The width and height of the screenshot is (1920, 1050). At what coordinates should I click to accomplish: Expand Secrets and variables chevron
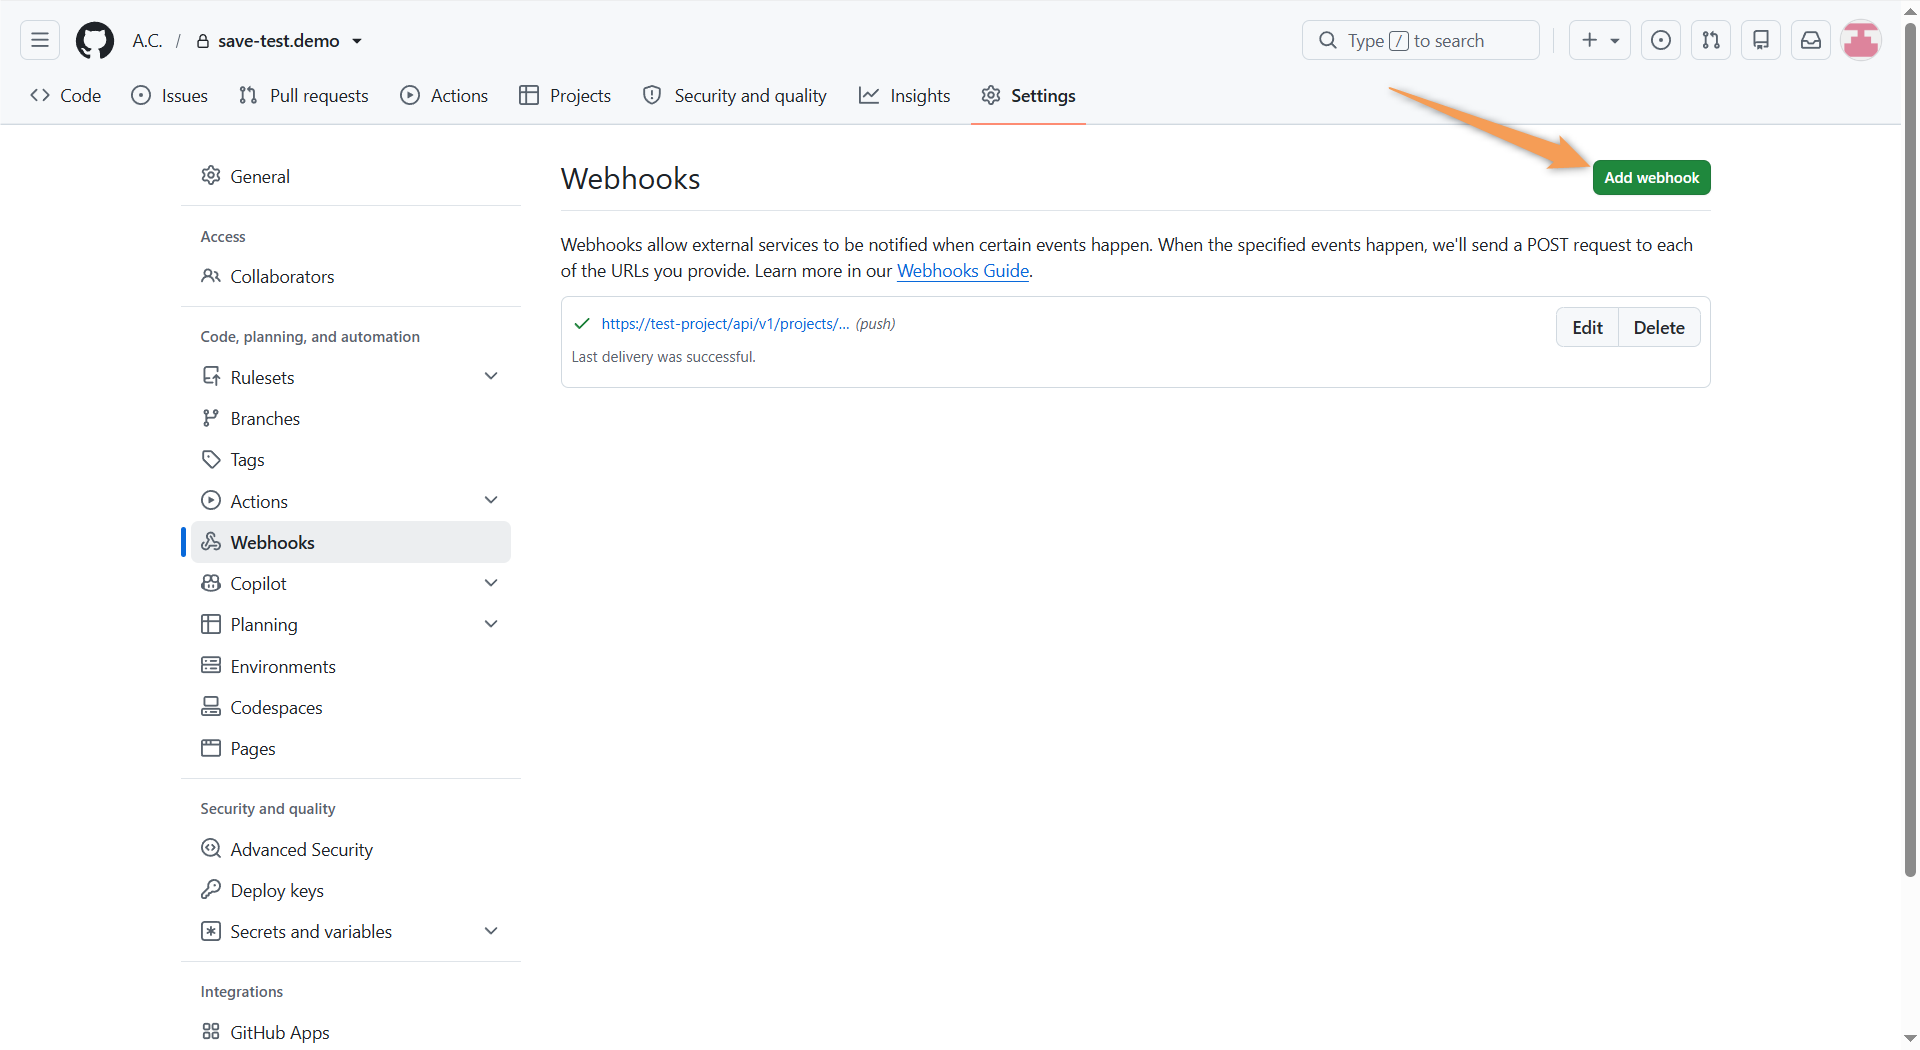[x=491, y=931]
